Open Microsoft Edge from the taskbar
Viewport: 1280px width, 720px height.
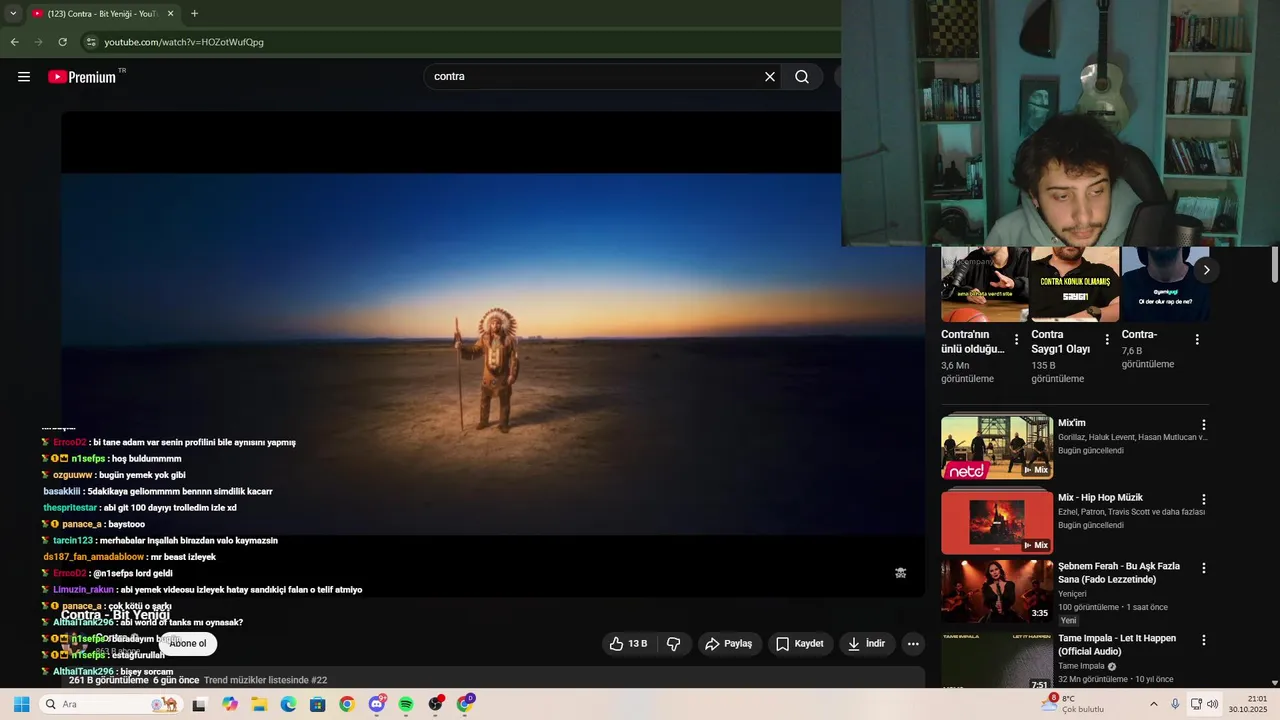pyautogui.click(x=288, y=704)
